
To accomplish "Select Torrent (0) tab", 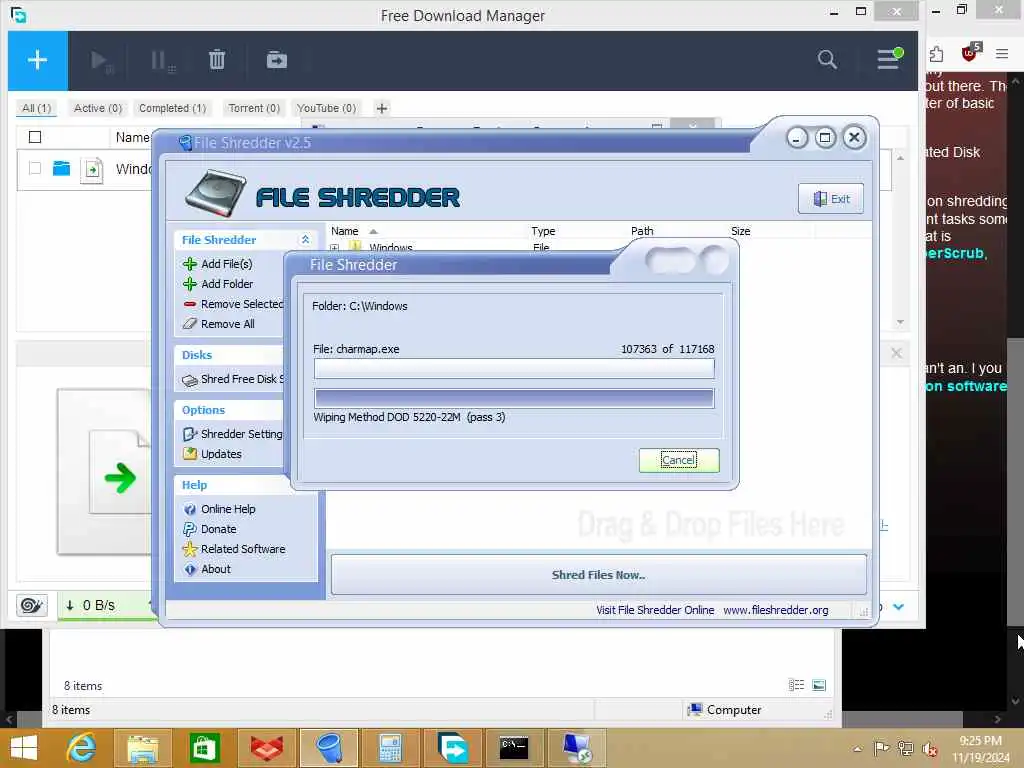I will tap(254, 108).
